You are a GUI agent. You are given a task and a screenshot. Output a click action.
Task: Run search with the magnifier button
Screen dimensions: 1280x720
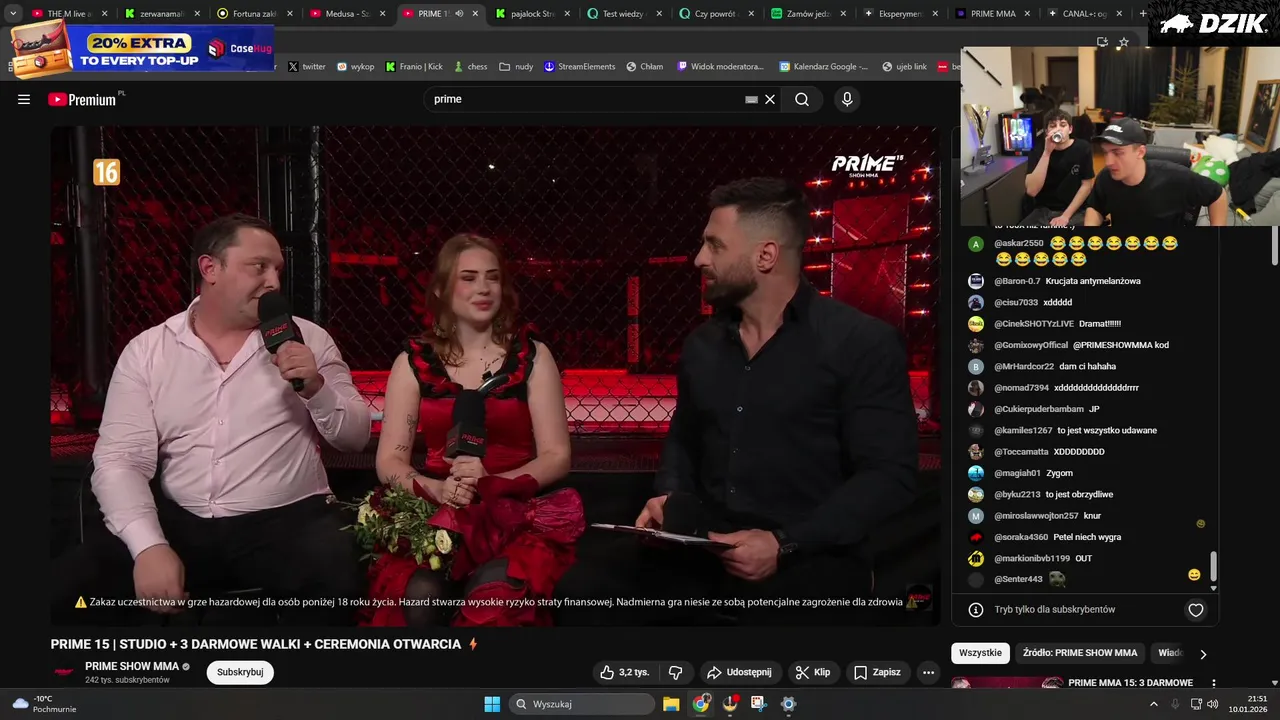[x=802, y=99]
